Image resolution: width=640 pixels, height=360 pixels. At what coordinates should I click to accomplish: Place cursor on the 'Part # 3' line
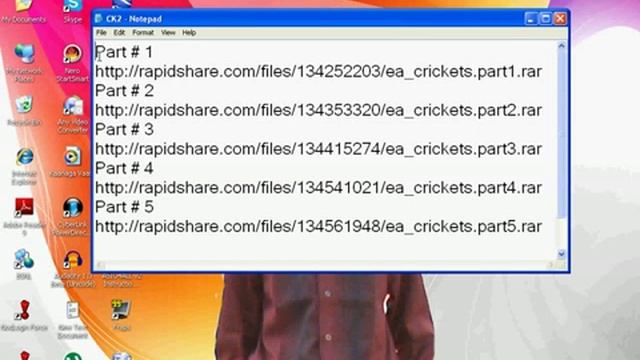click(x=124, y=129)
